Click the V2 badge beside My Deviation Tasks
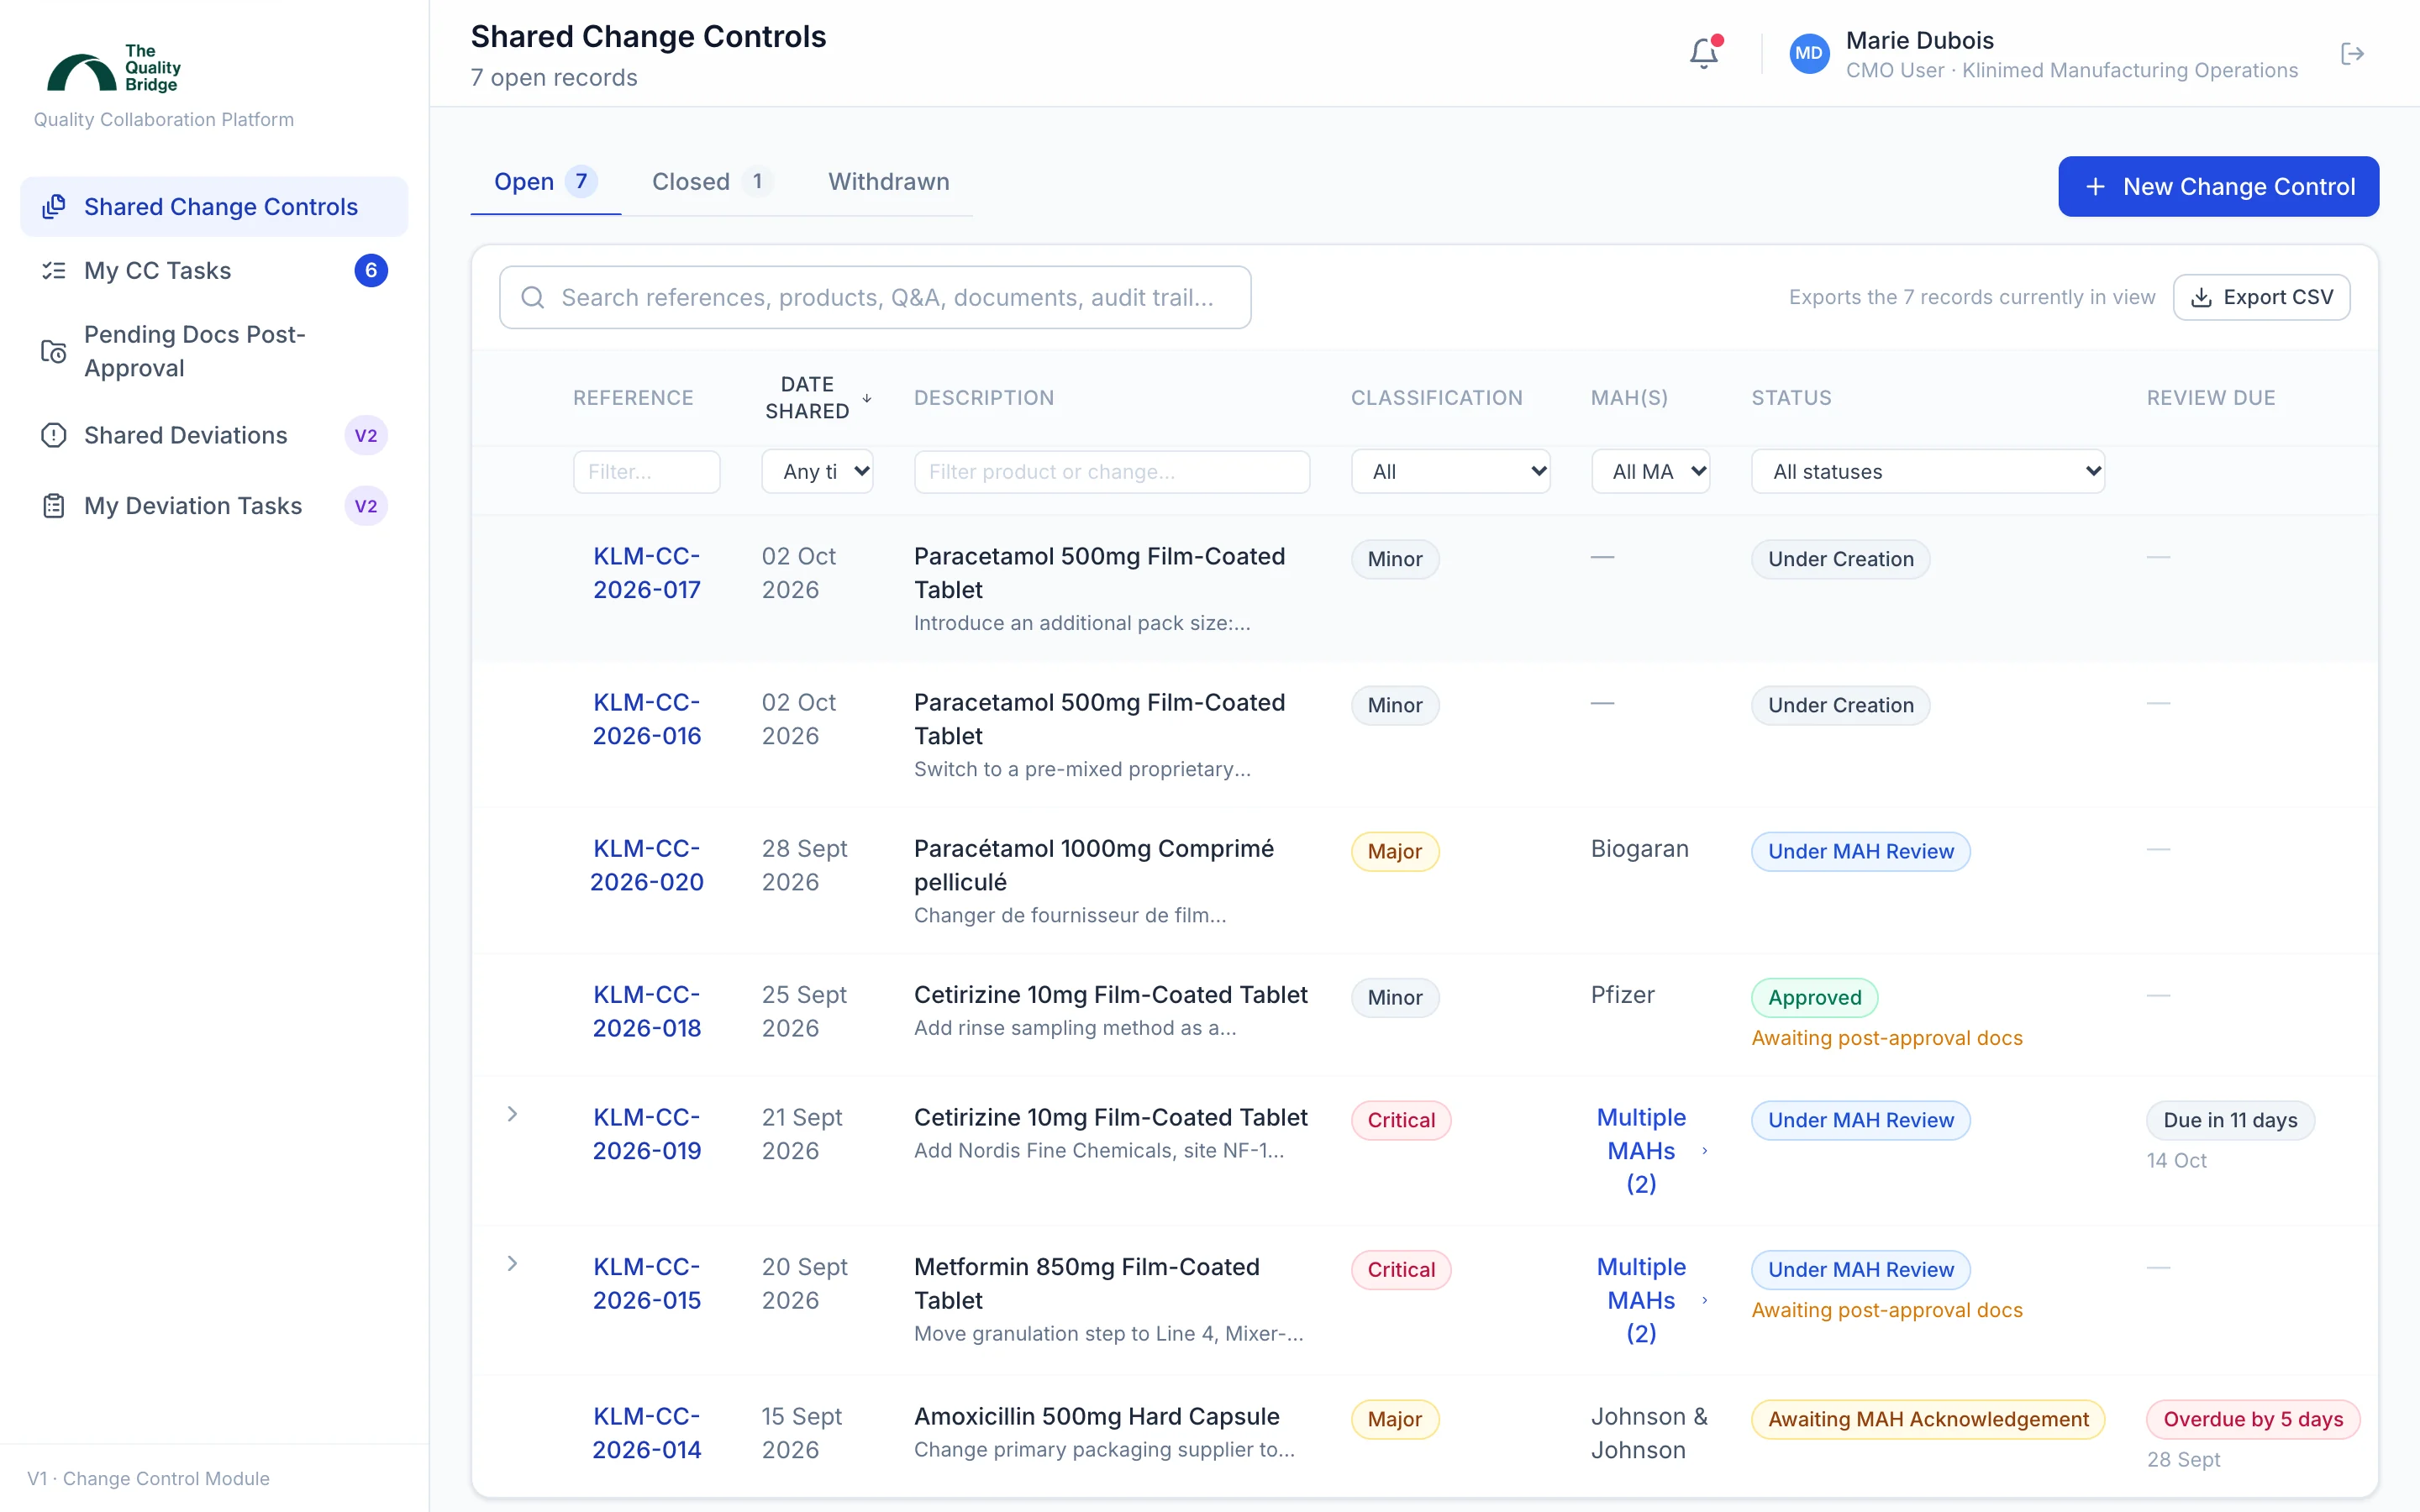This screenshot has height=1512, width=2420. 366,506
